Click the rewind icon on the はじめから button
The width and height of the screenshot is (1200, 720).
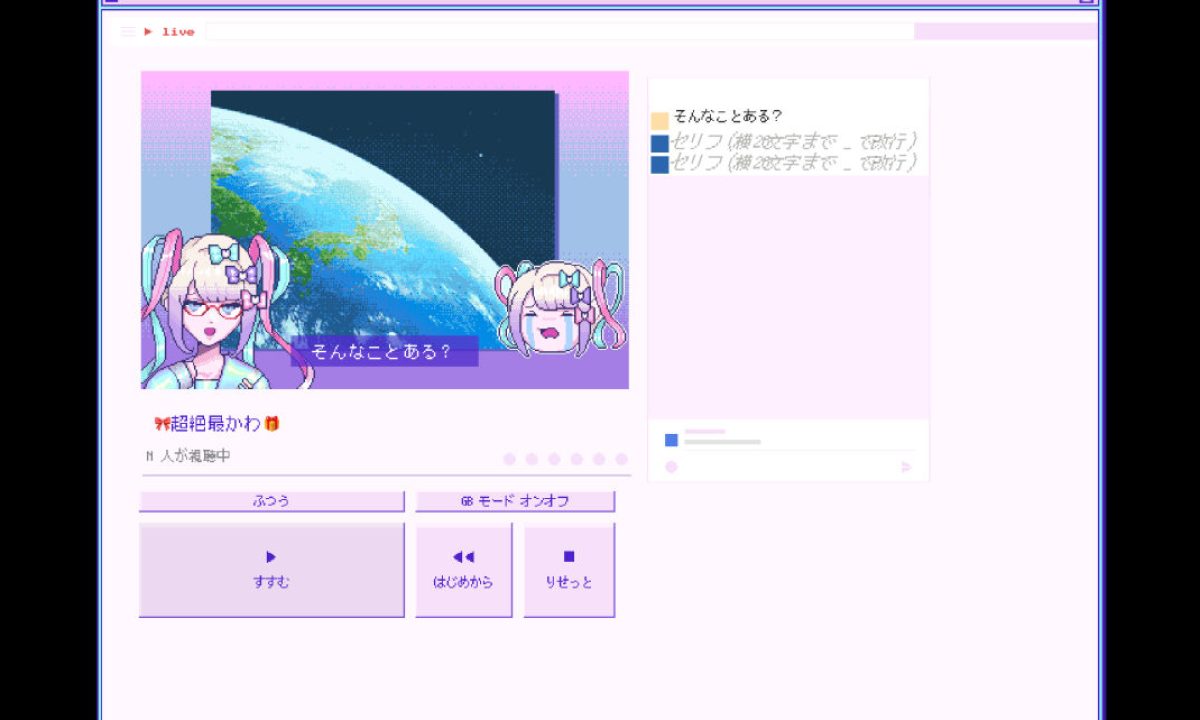coord(462,556)
